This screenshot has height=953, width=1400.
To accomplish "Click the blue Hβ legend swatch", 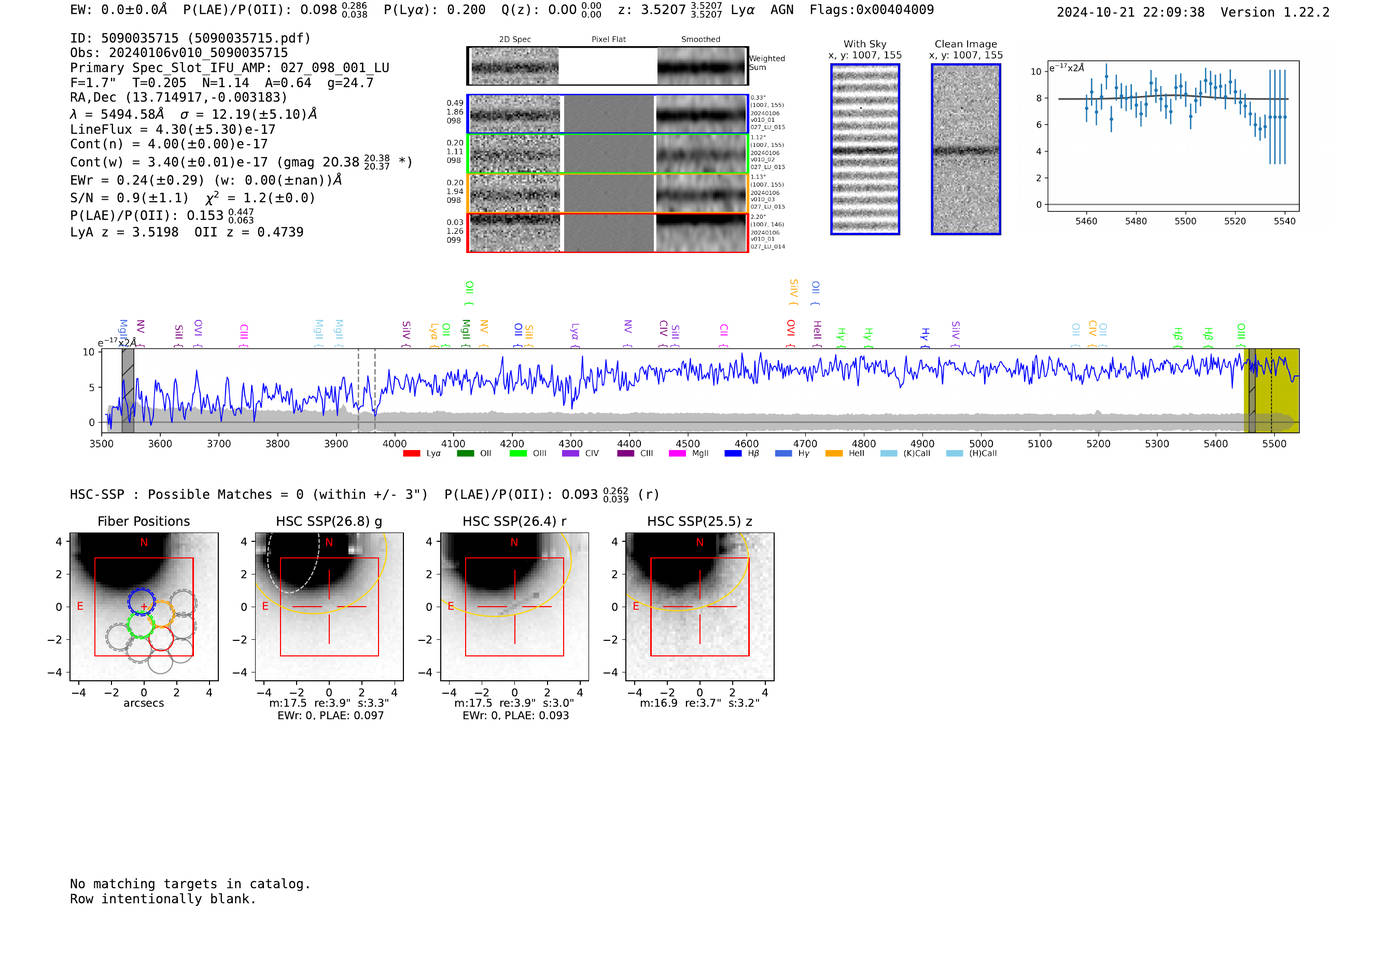I will [x=733, y=454].
